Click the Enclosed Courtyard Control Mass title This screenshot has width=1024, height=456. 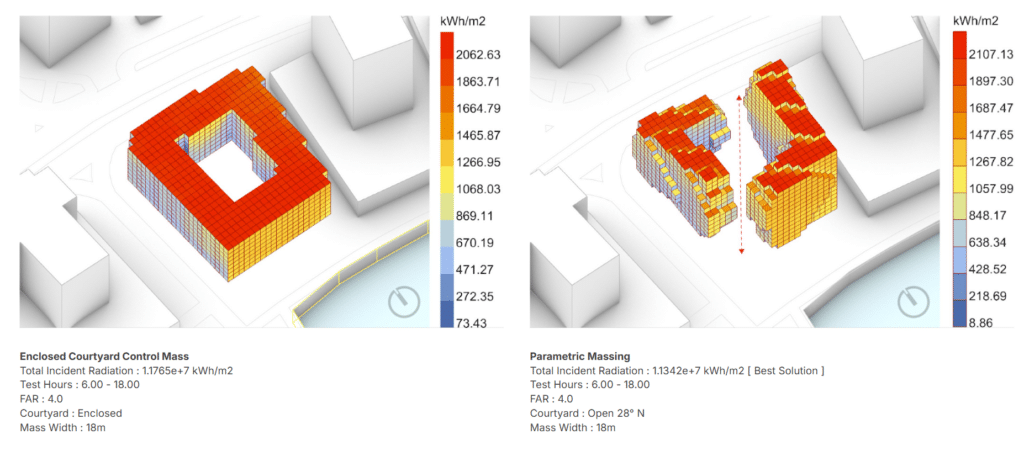[x=104, y=356]
